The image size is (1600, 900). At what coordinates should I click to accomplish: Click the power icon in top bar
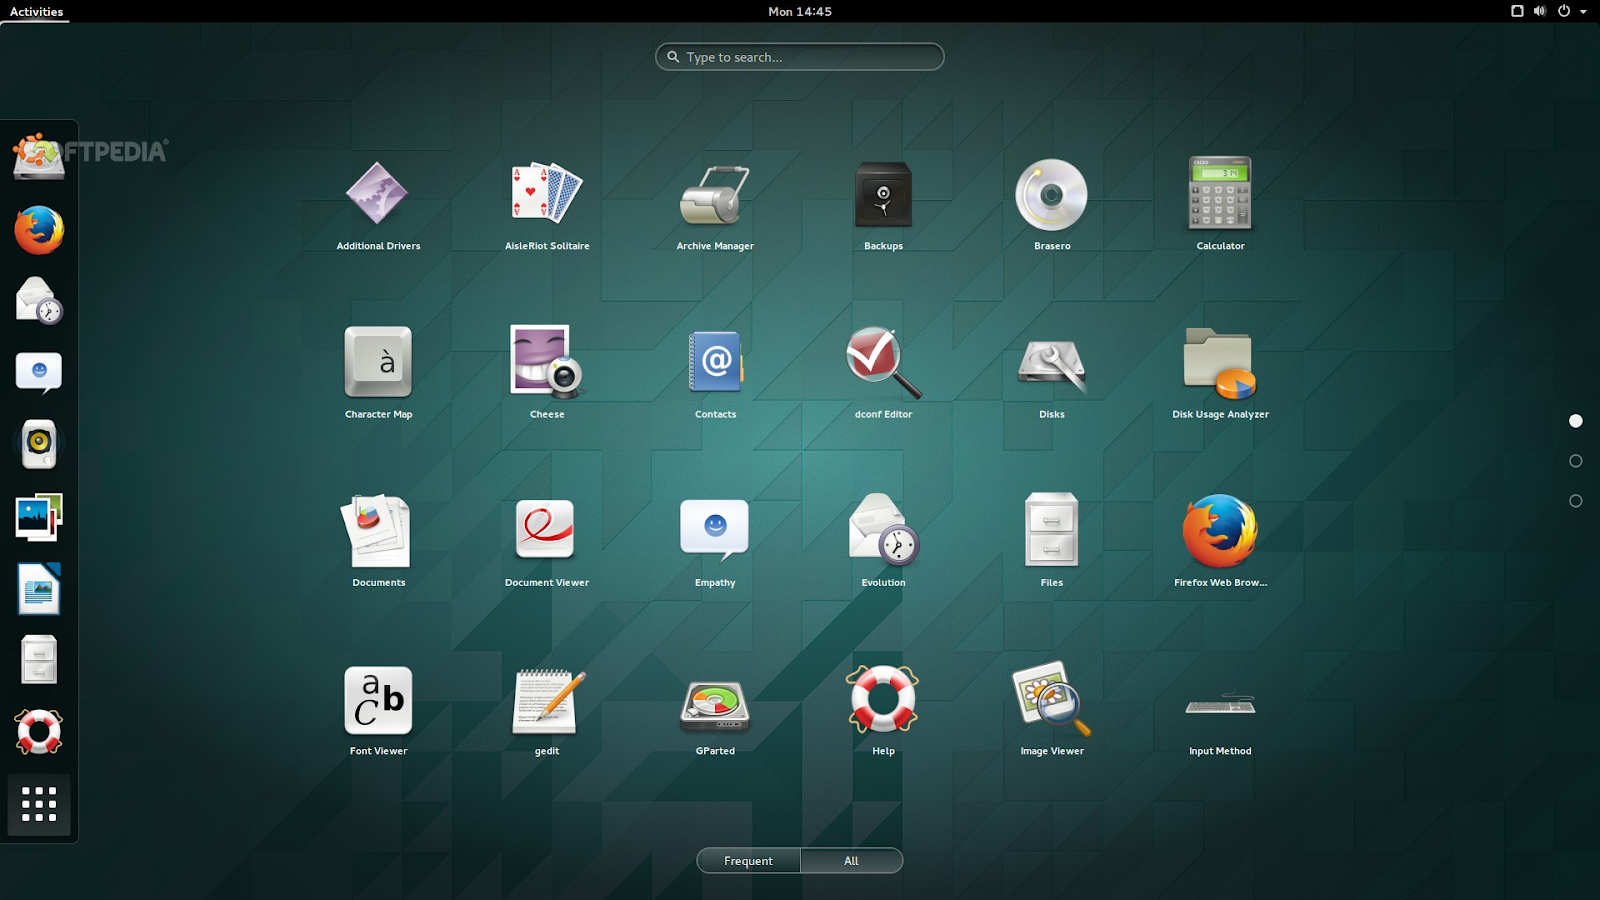[1564, 11]
